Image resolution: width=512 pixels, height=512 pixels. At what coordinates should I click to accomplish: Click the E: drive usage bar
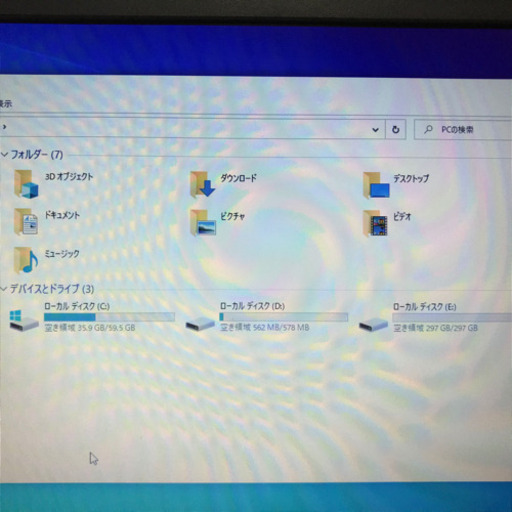(x=452, y=318)
